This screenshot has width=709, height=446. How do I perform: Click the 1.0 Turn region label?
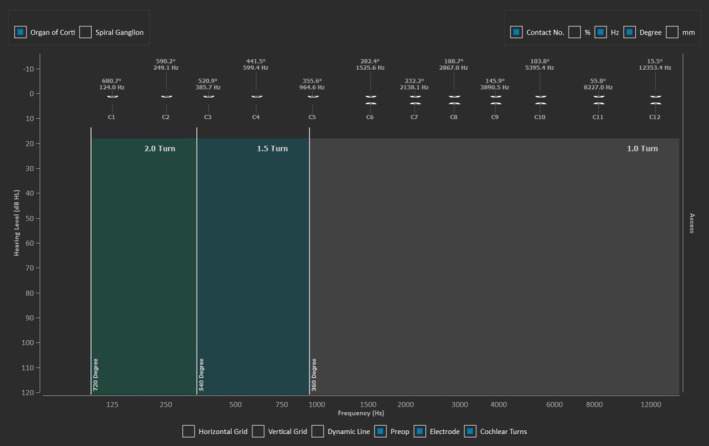pos(642,148)
